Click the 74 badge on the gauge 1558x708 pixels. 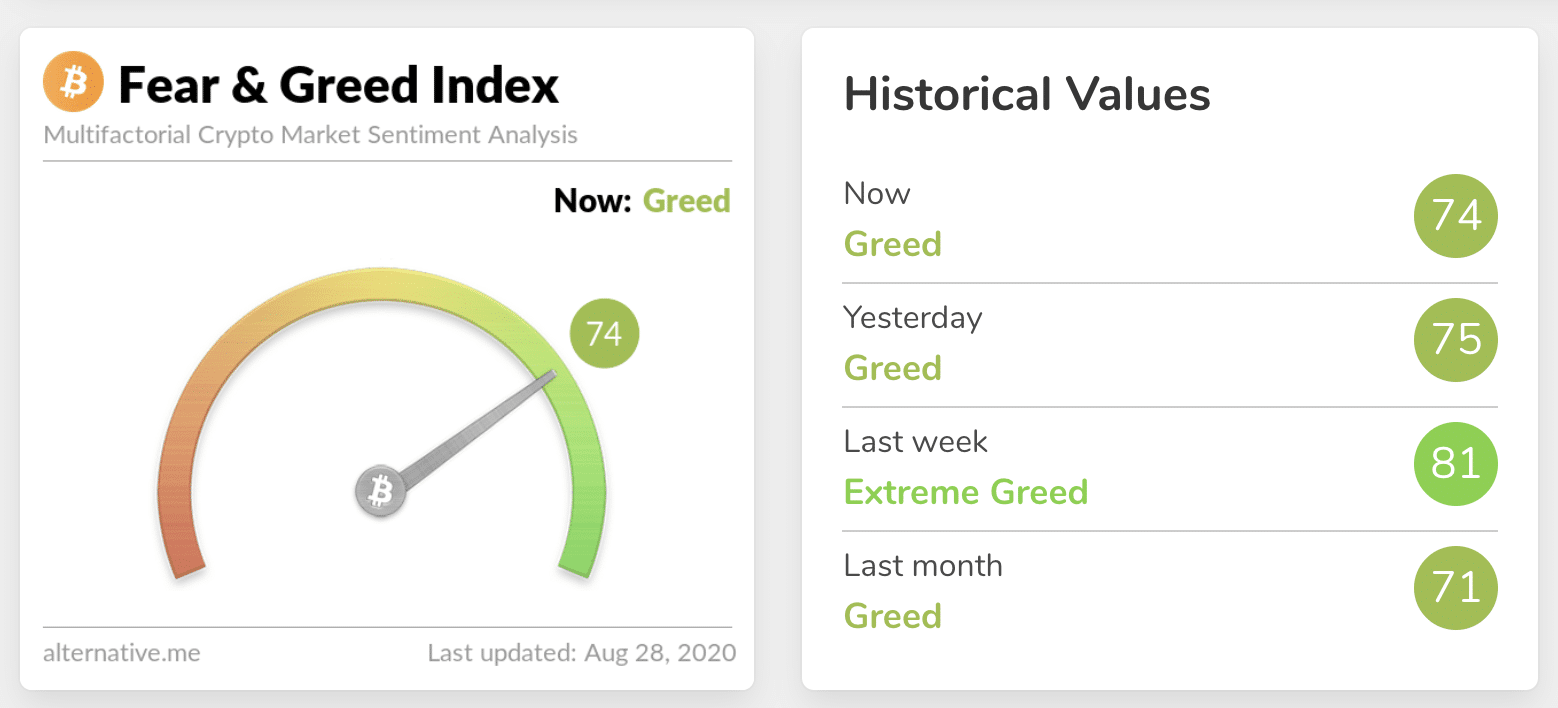coord(604,333)
